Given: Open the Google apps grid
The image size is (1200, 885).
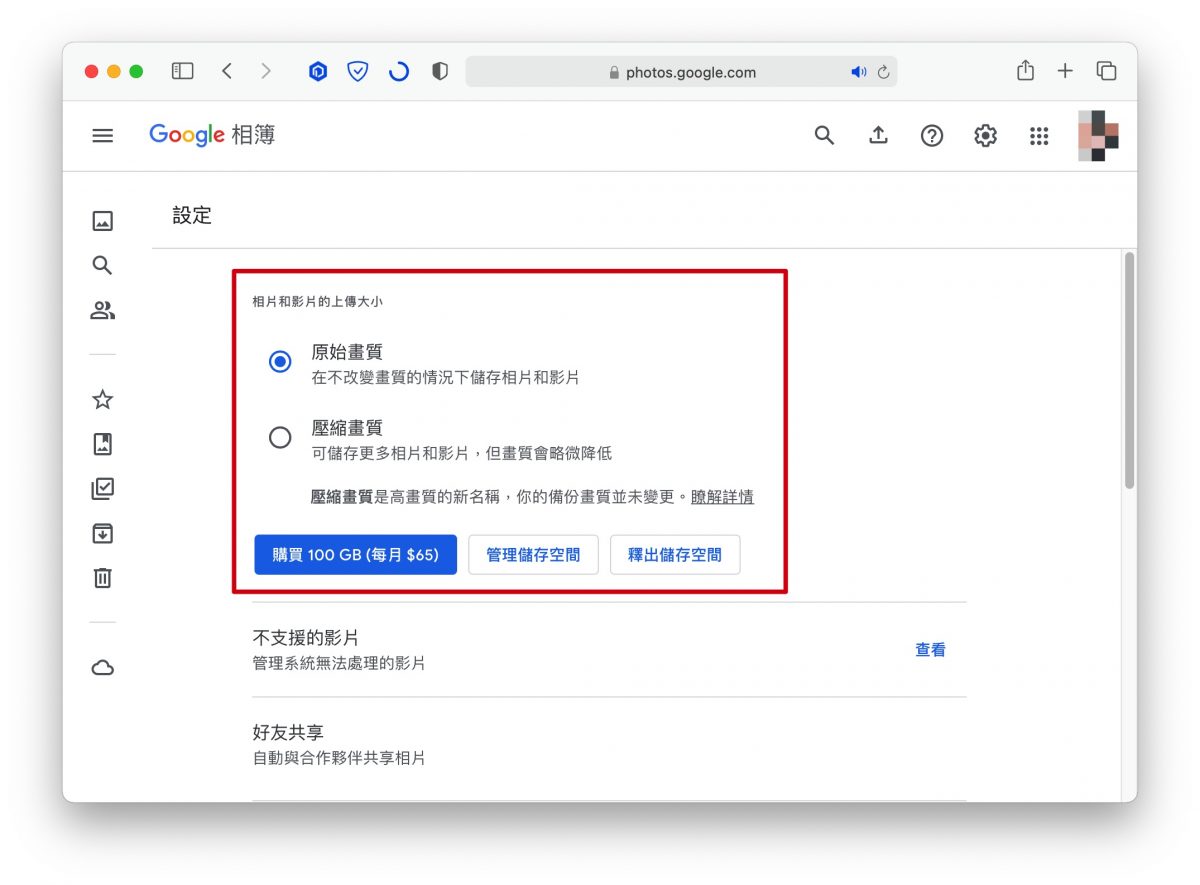Looking at the screenshot, I should tap(1039, 136).
